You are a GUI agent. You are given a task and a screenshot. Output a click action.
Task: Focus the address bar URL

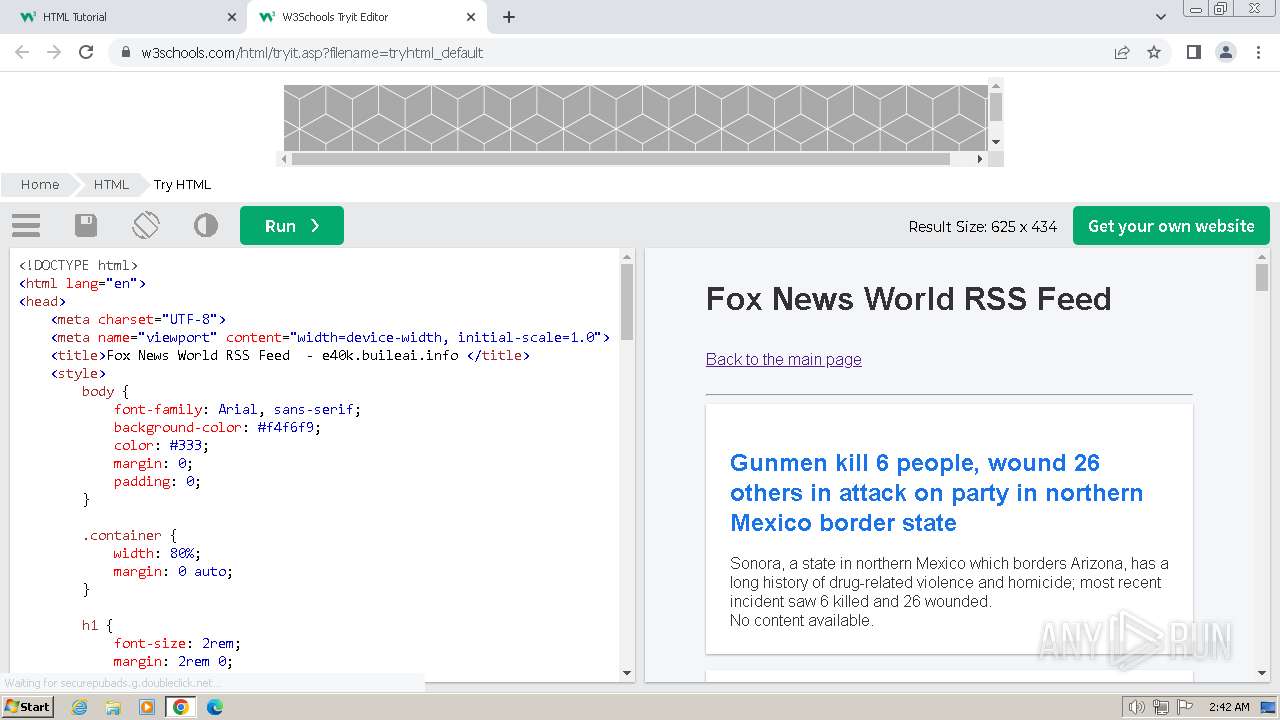point(312,52)
